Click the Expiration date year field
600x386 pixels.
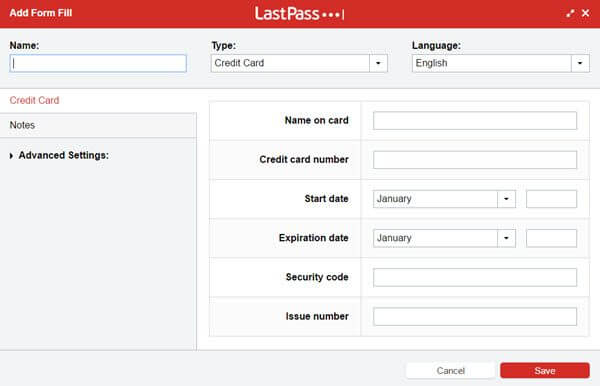[x=551, y=238]
